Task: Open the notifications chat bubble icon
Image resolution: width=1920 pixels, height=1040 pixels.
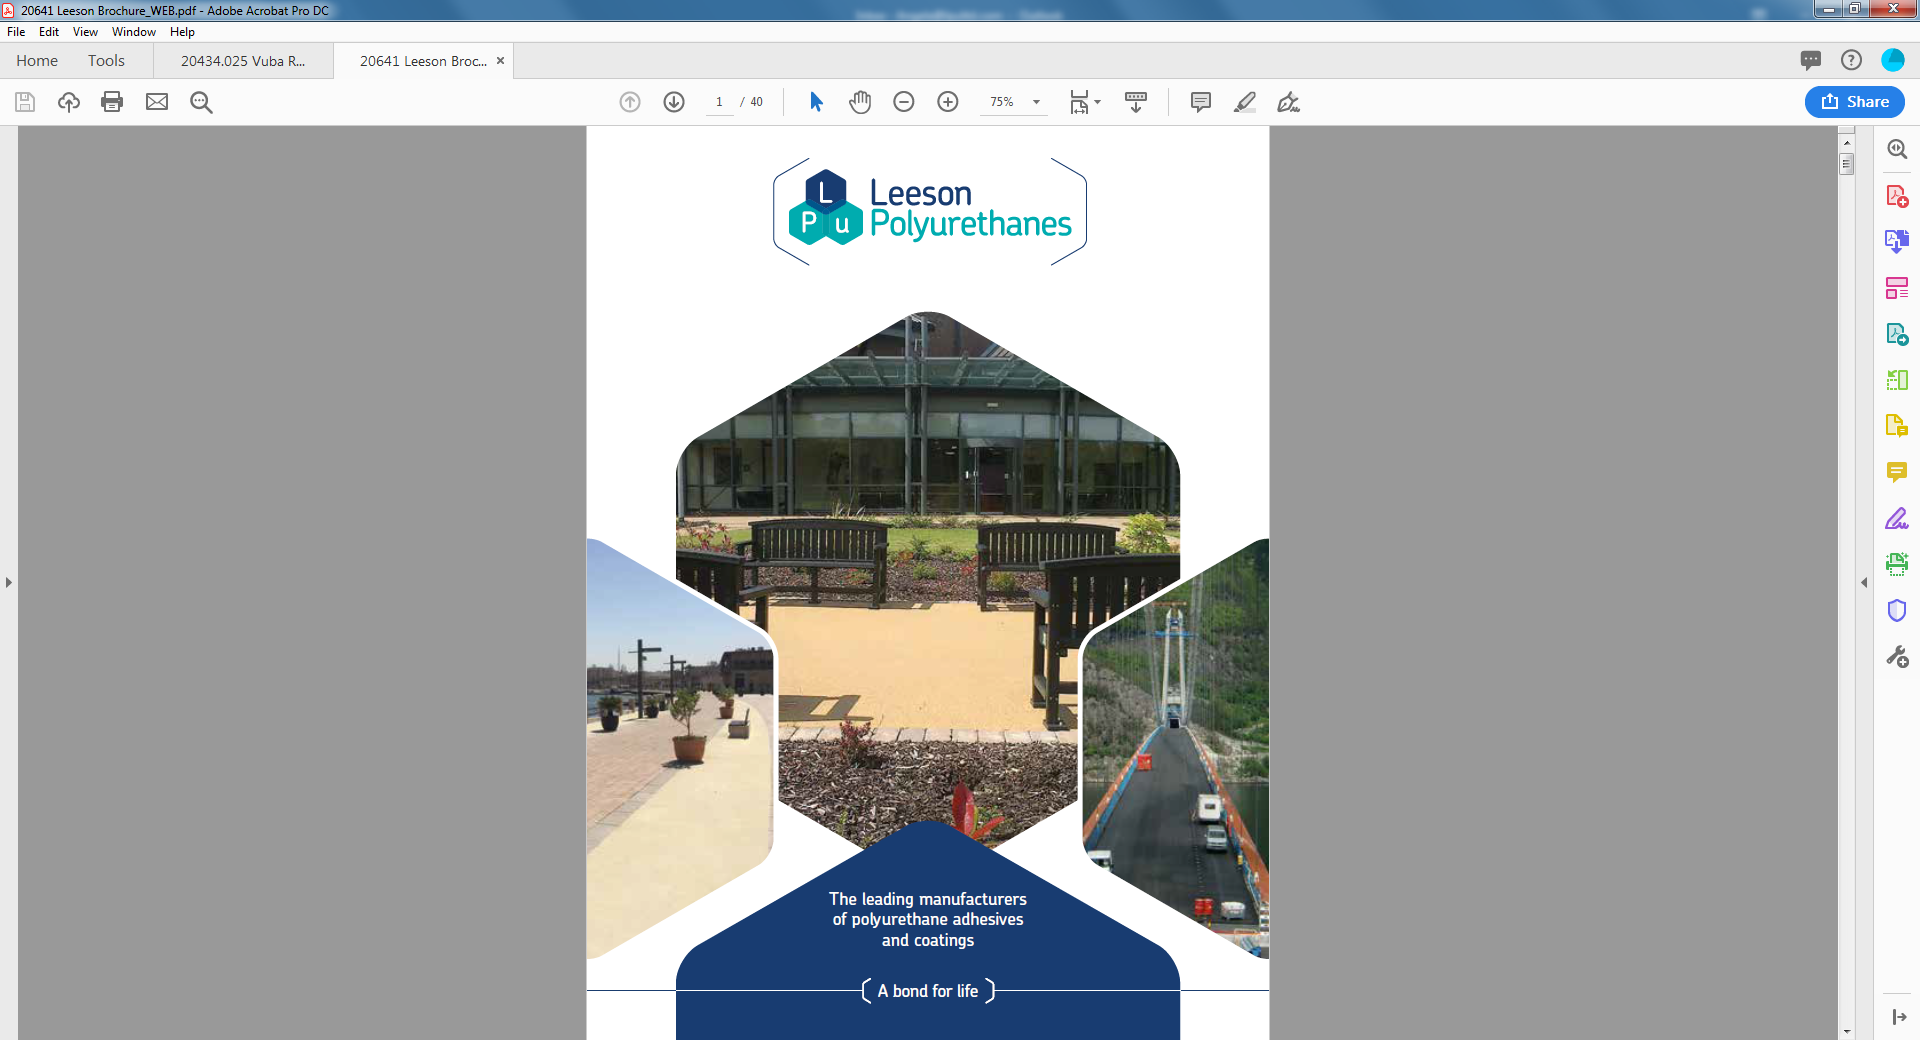Action: click(1810, 60)
